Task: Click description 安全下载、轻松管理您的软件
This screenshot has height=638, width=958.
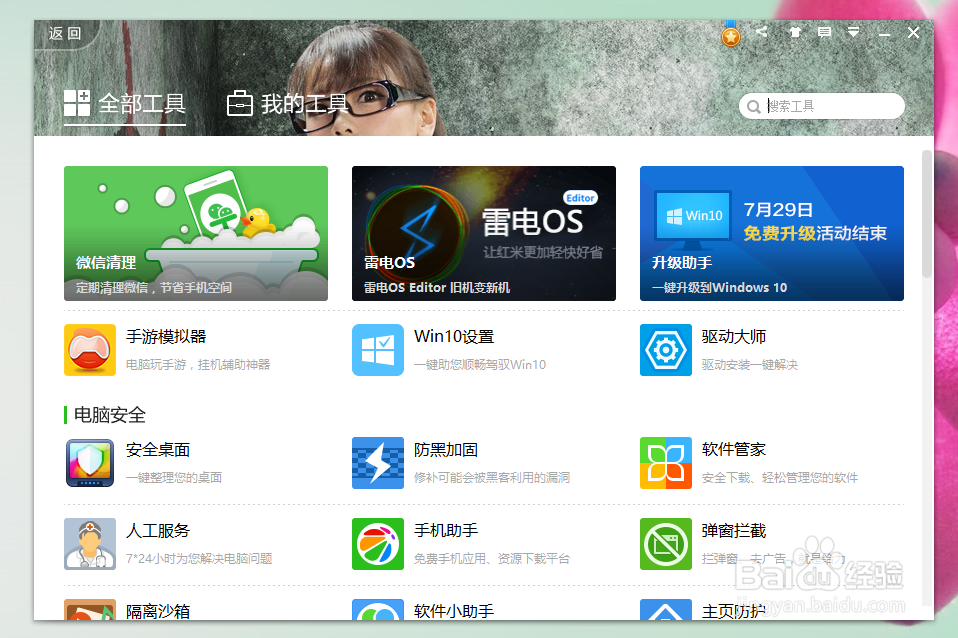Action: [x=780, y=478]
